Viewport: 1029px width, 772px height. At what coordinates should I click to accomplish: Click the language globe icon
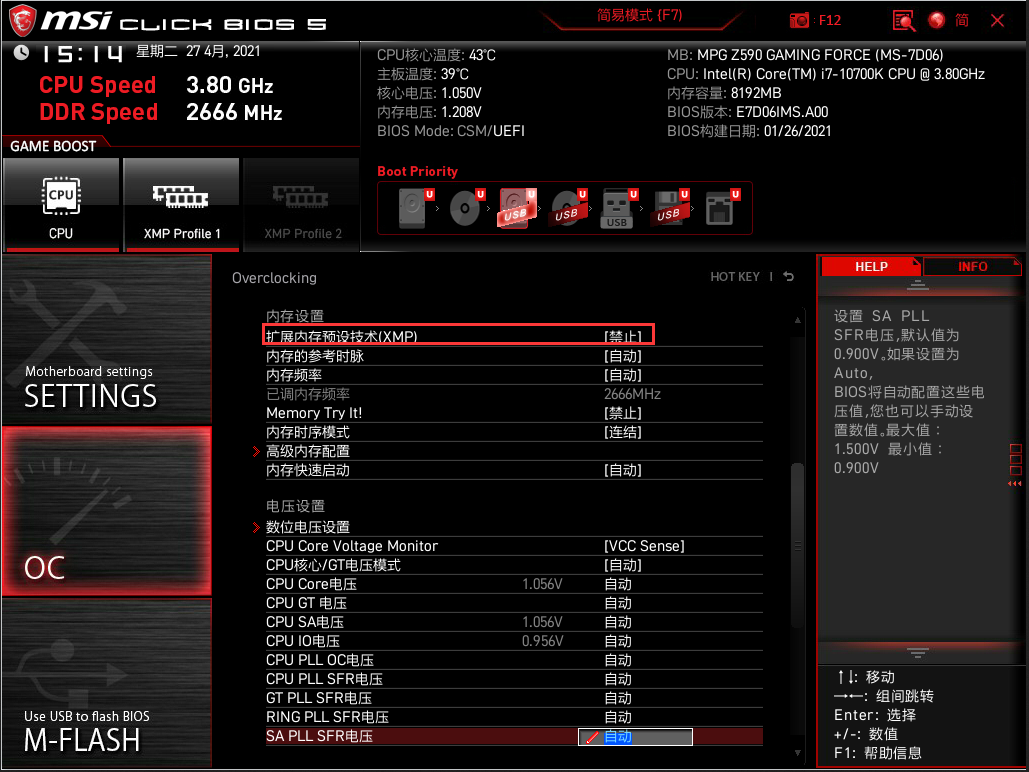pyautogui.click(x=936, y=20)
